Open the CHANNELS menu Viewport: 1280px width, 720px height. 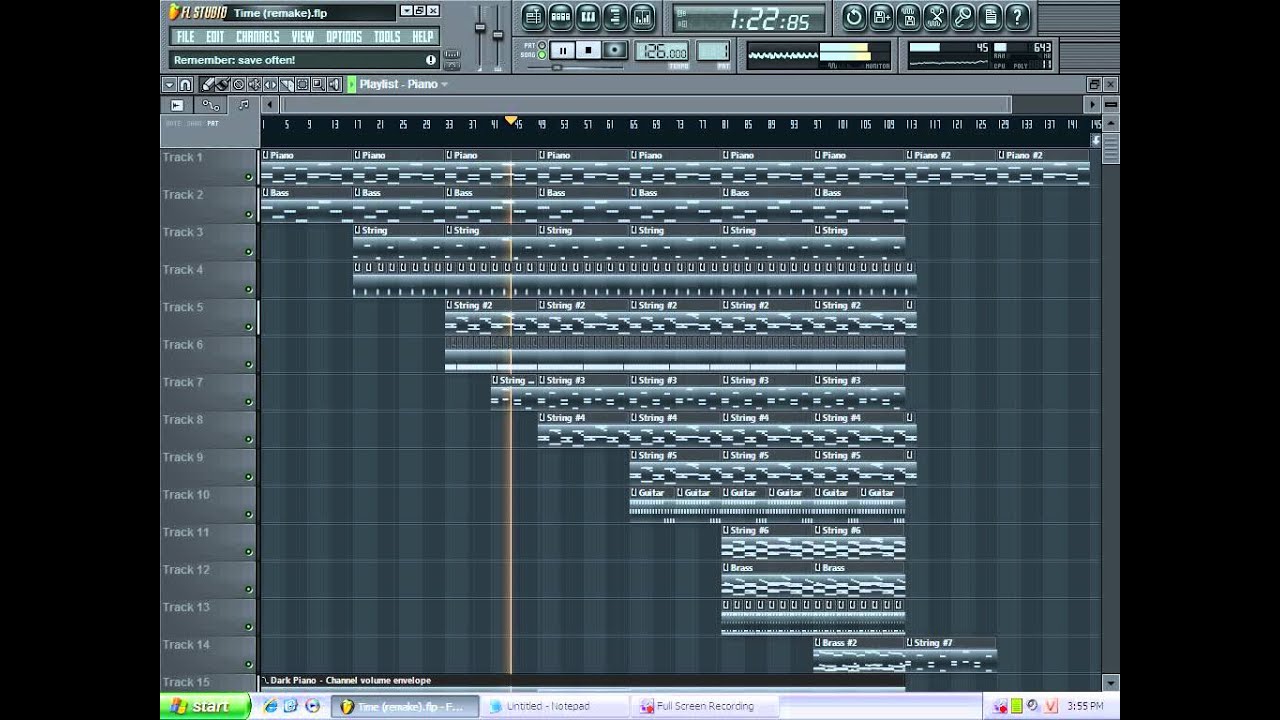(x=258, y=37)
